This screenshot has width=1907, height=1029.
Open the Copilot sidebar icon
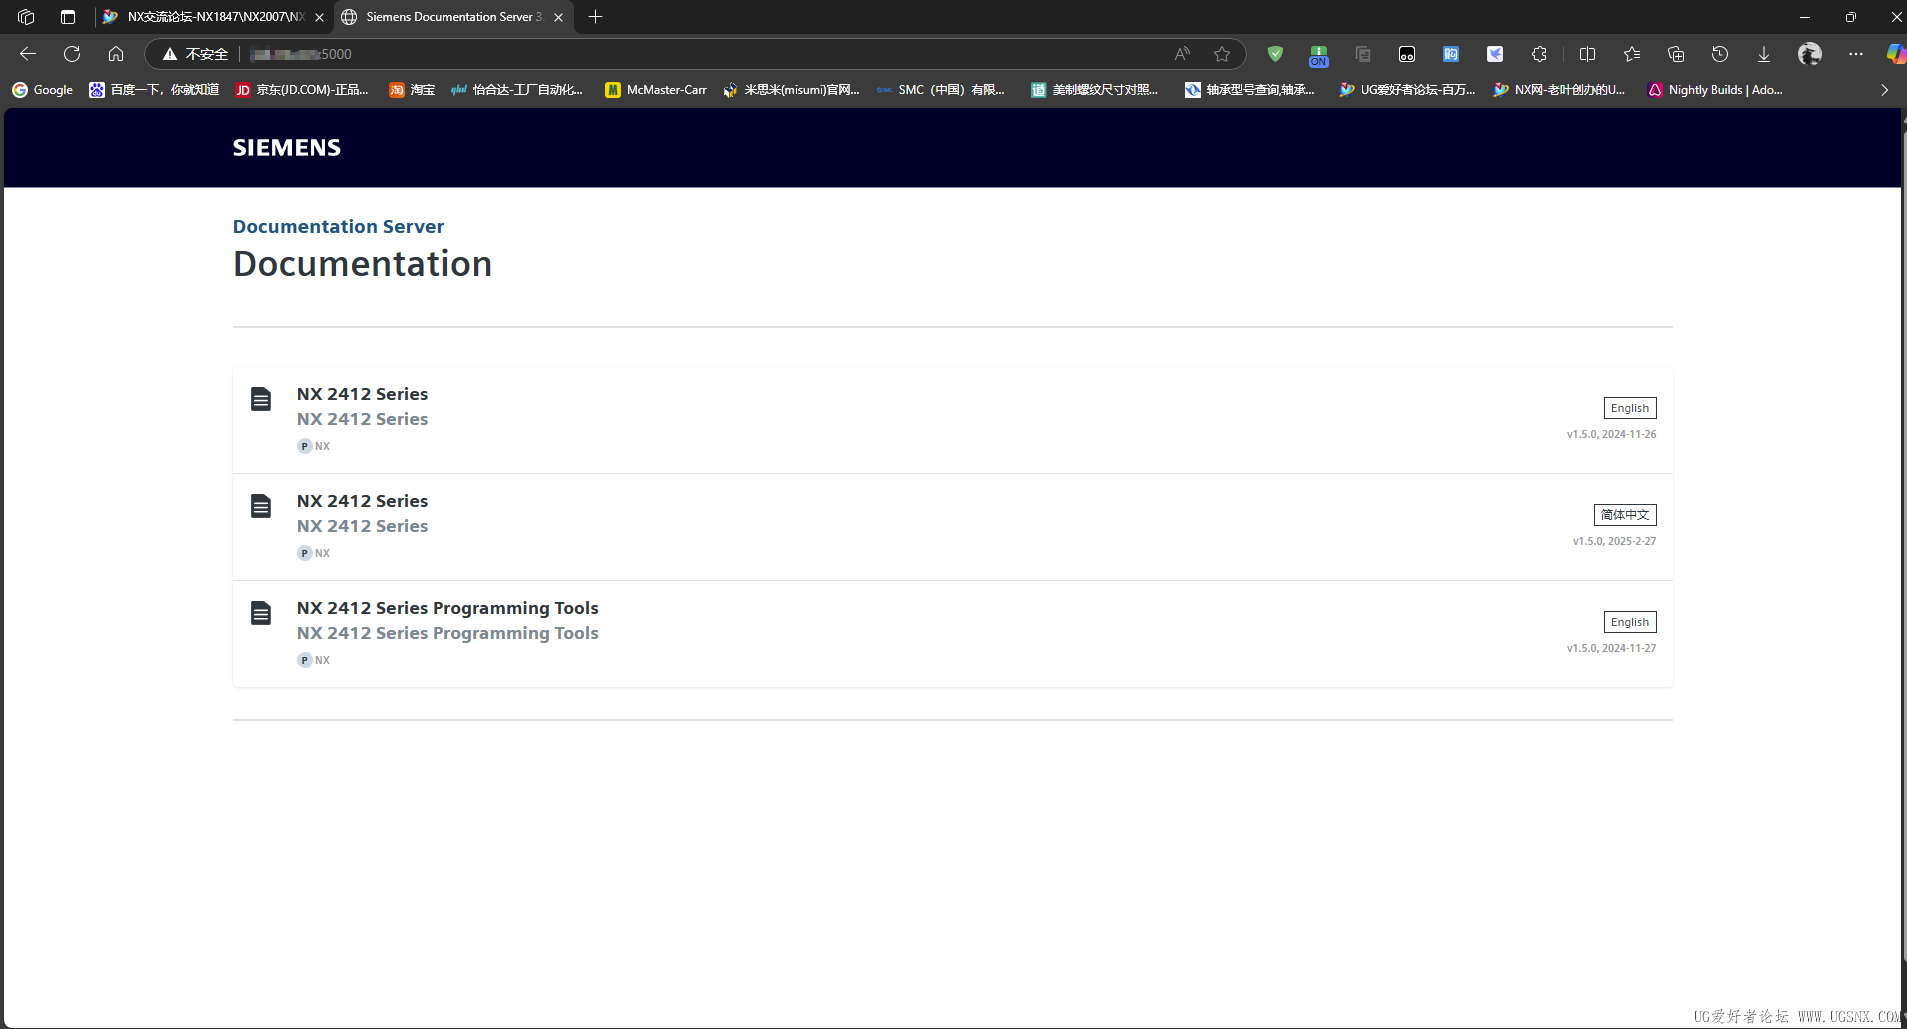[1896, 54]
